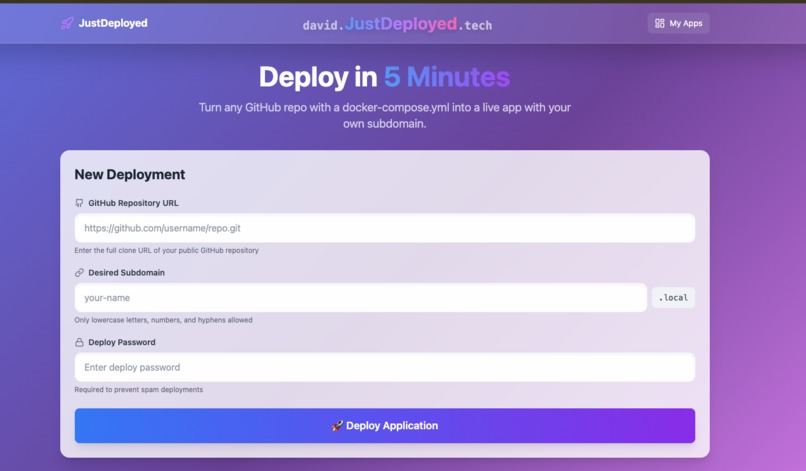Click the 'Deploy in 5 Minutes' heading
The width and height of the screenshot is (806, 471).
tap(384, 77)
